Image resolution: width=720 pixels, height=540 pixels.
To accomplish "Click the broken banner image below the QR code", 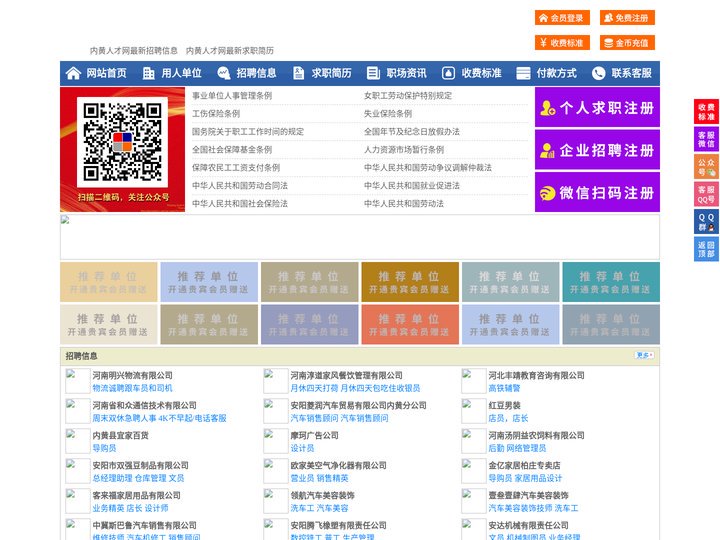I will click(x=360, y=237).
